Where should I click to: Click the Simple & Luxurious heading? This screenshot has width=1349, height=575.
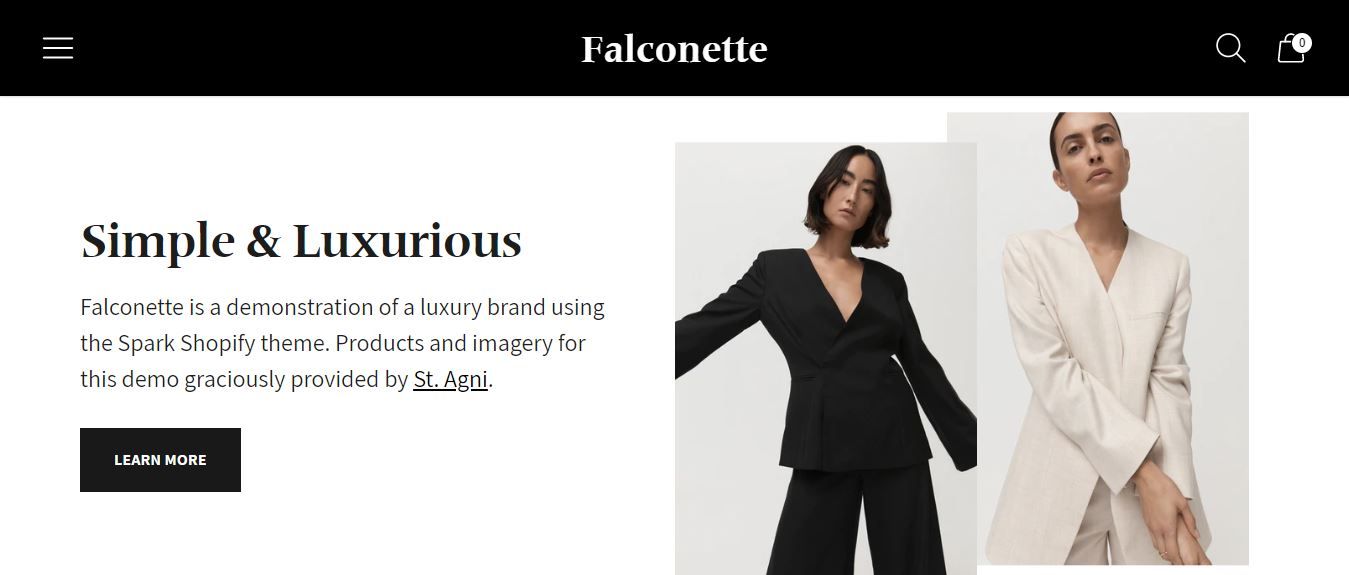coord(301,241)
